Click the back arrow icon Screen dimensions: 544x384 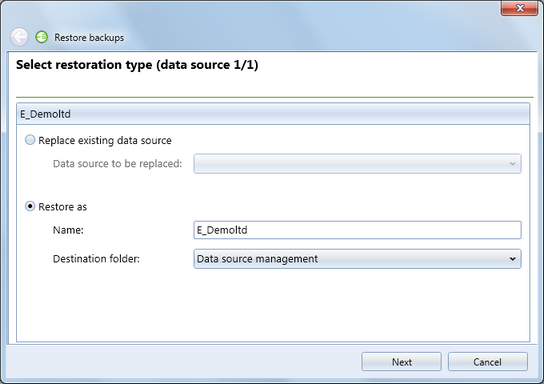19,37
